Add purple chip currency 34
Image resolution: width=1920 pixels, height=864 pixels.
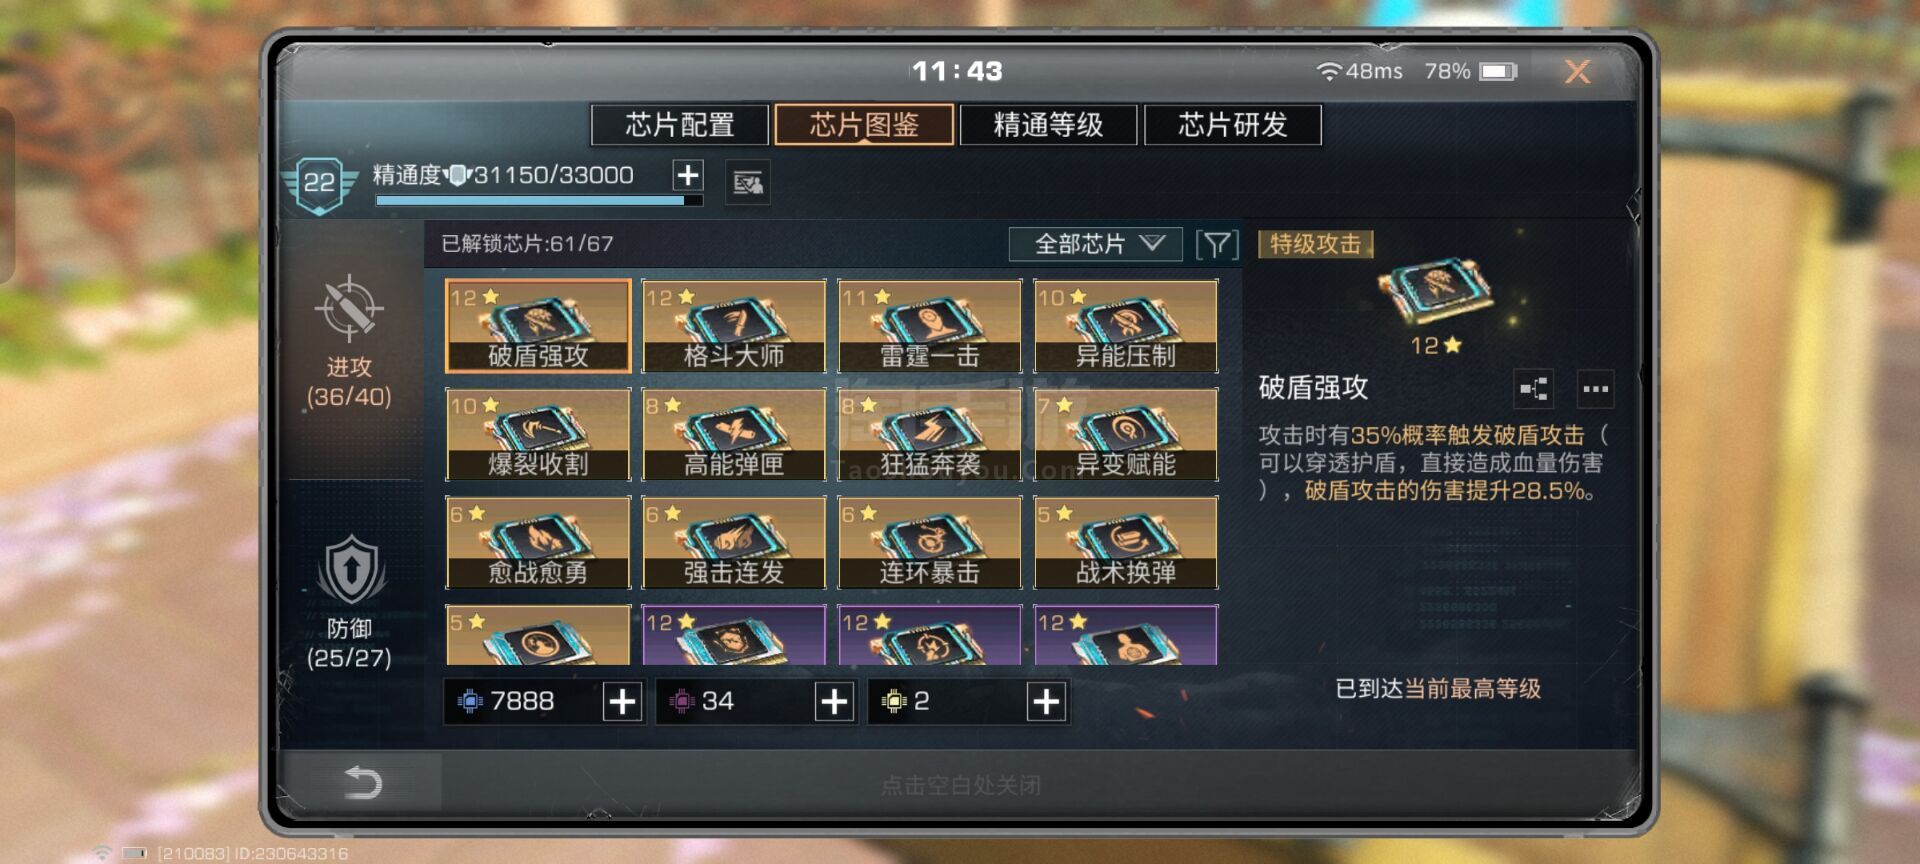[x=834, y=702]
